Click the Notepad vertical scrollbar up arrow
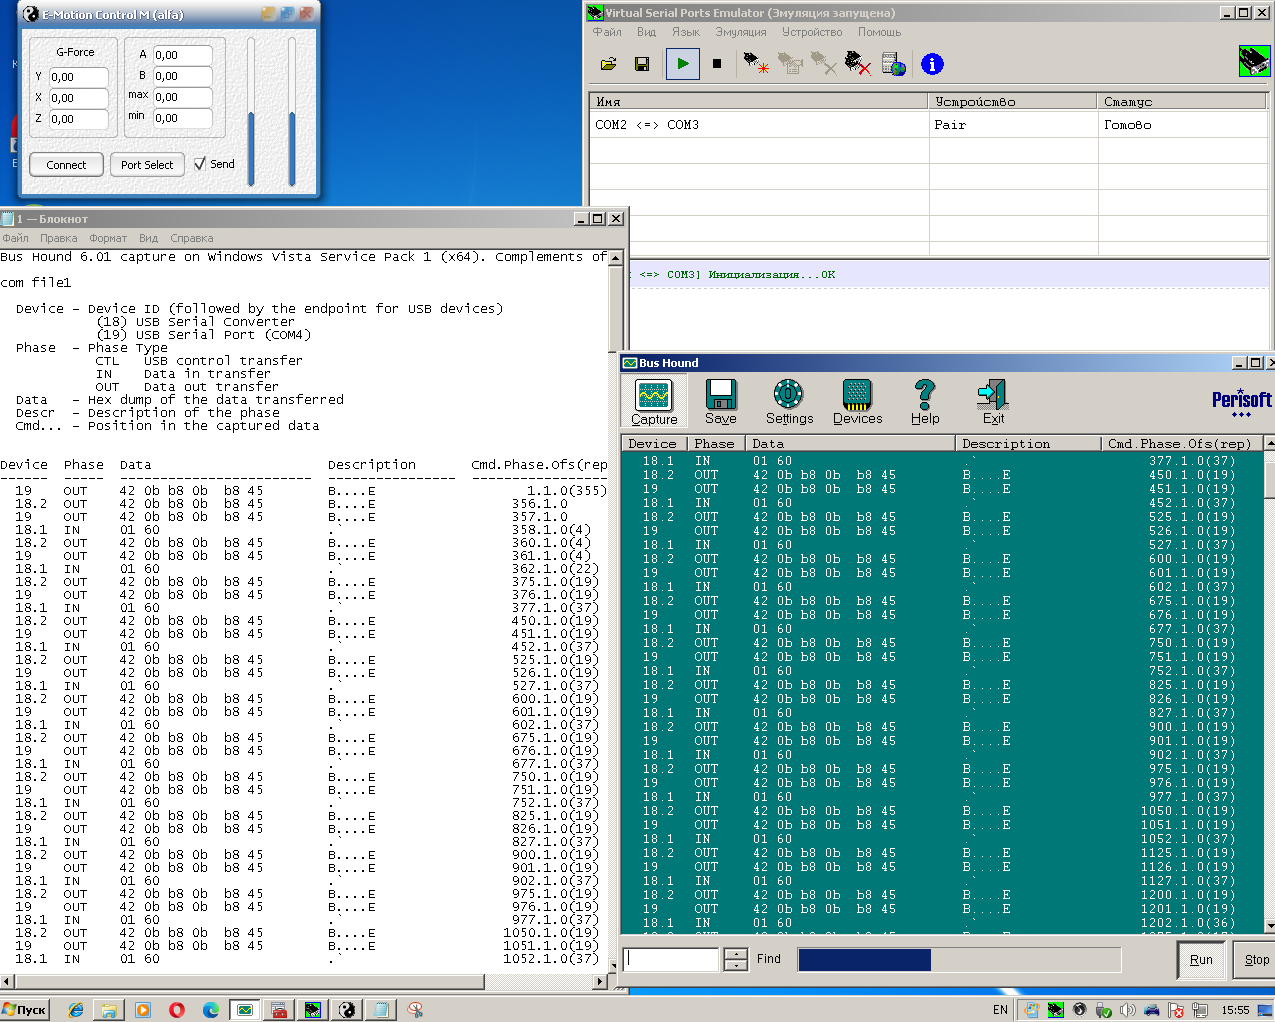The height and width of the screenshot is (1022, 1275). coord(615,258)
